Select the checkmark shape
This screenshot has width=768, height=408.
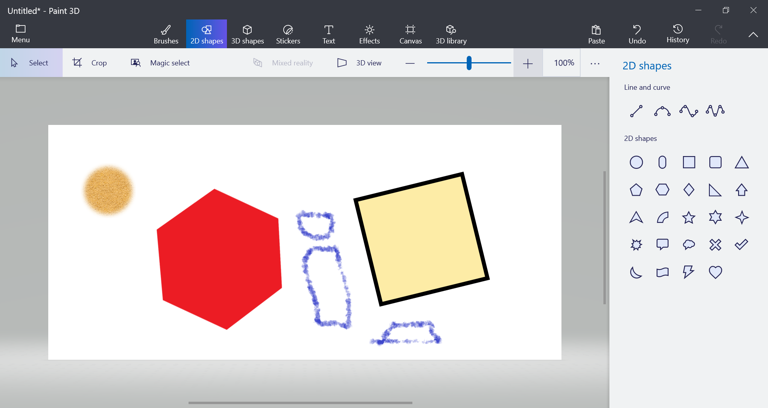[741, 244]
